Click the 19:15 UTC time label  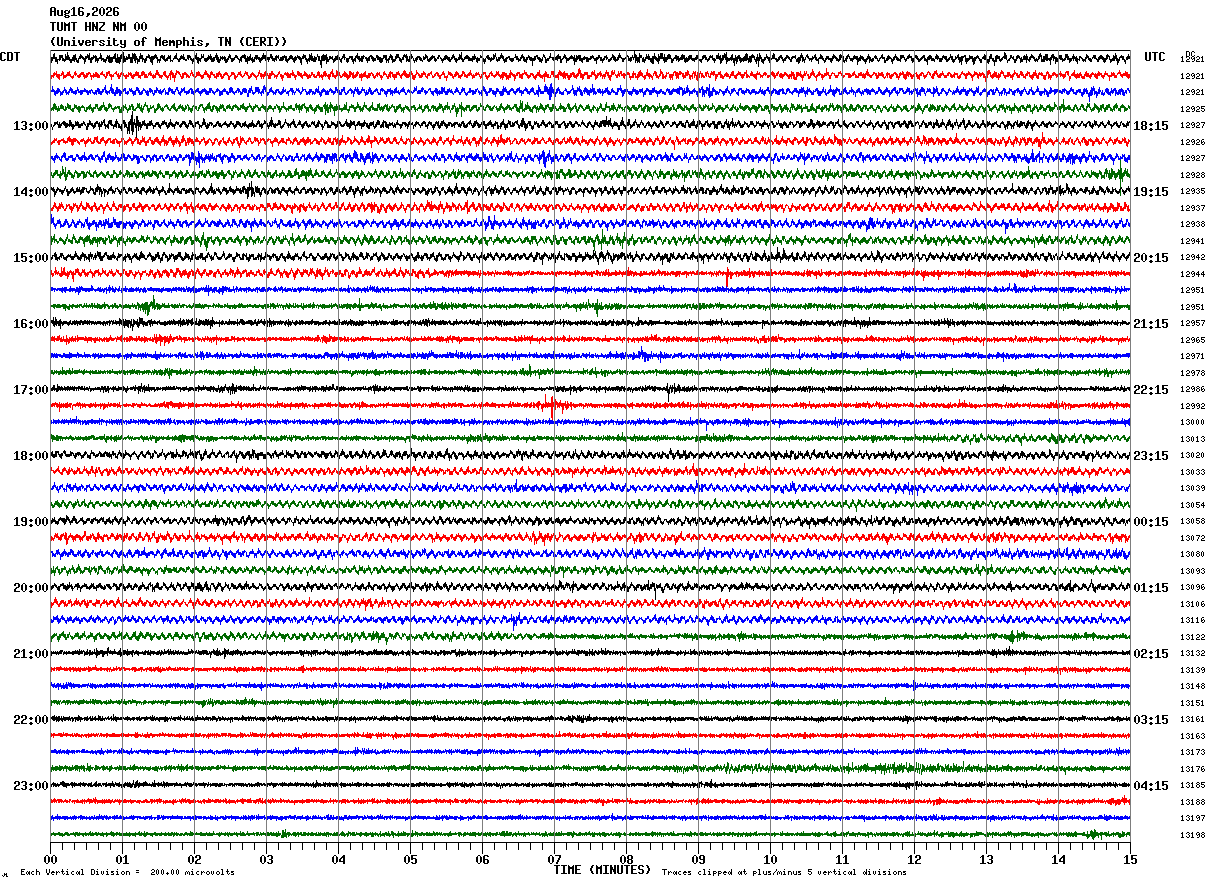(x=1151, y=192)
